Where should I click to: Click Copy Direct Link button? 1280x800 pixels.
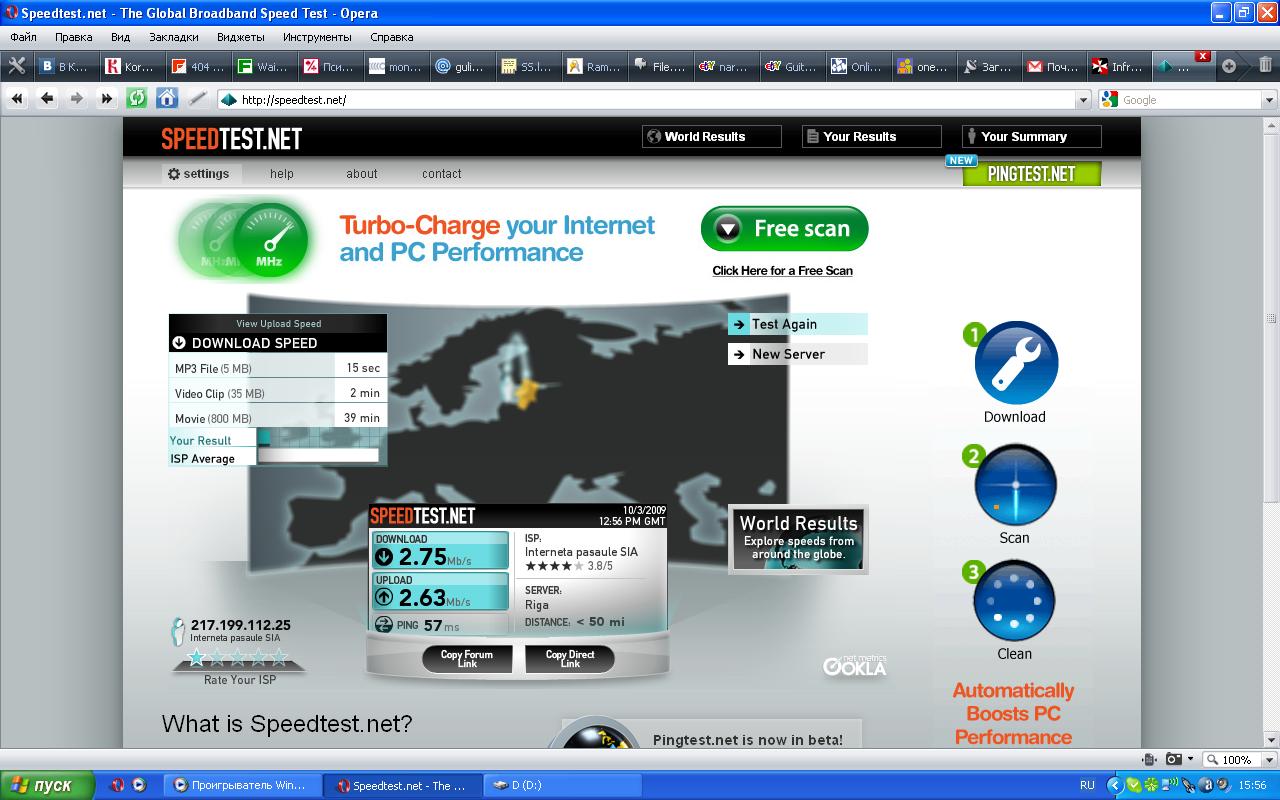570,659
